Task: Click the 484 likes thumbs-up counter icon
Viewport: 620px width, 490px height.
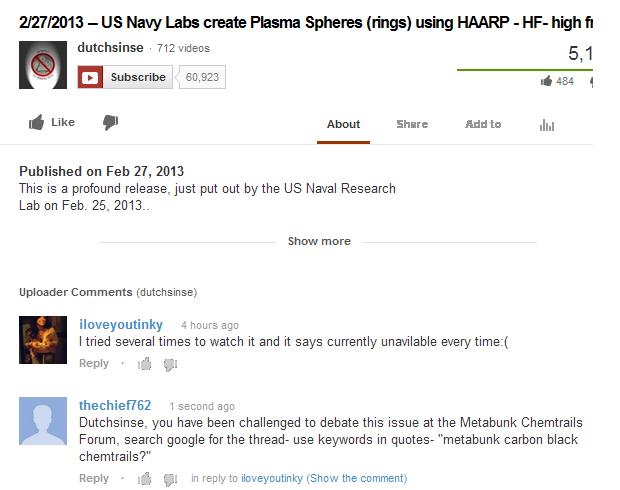Action: (546, 82)
